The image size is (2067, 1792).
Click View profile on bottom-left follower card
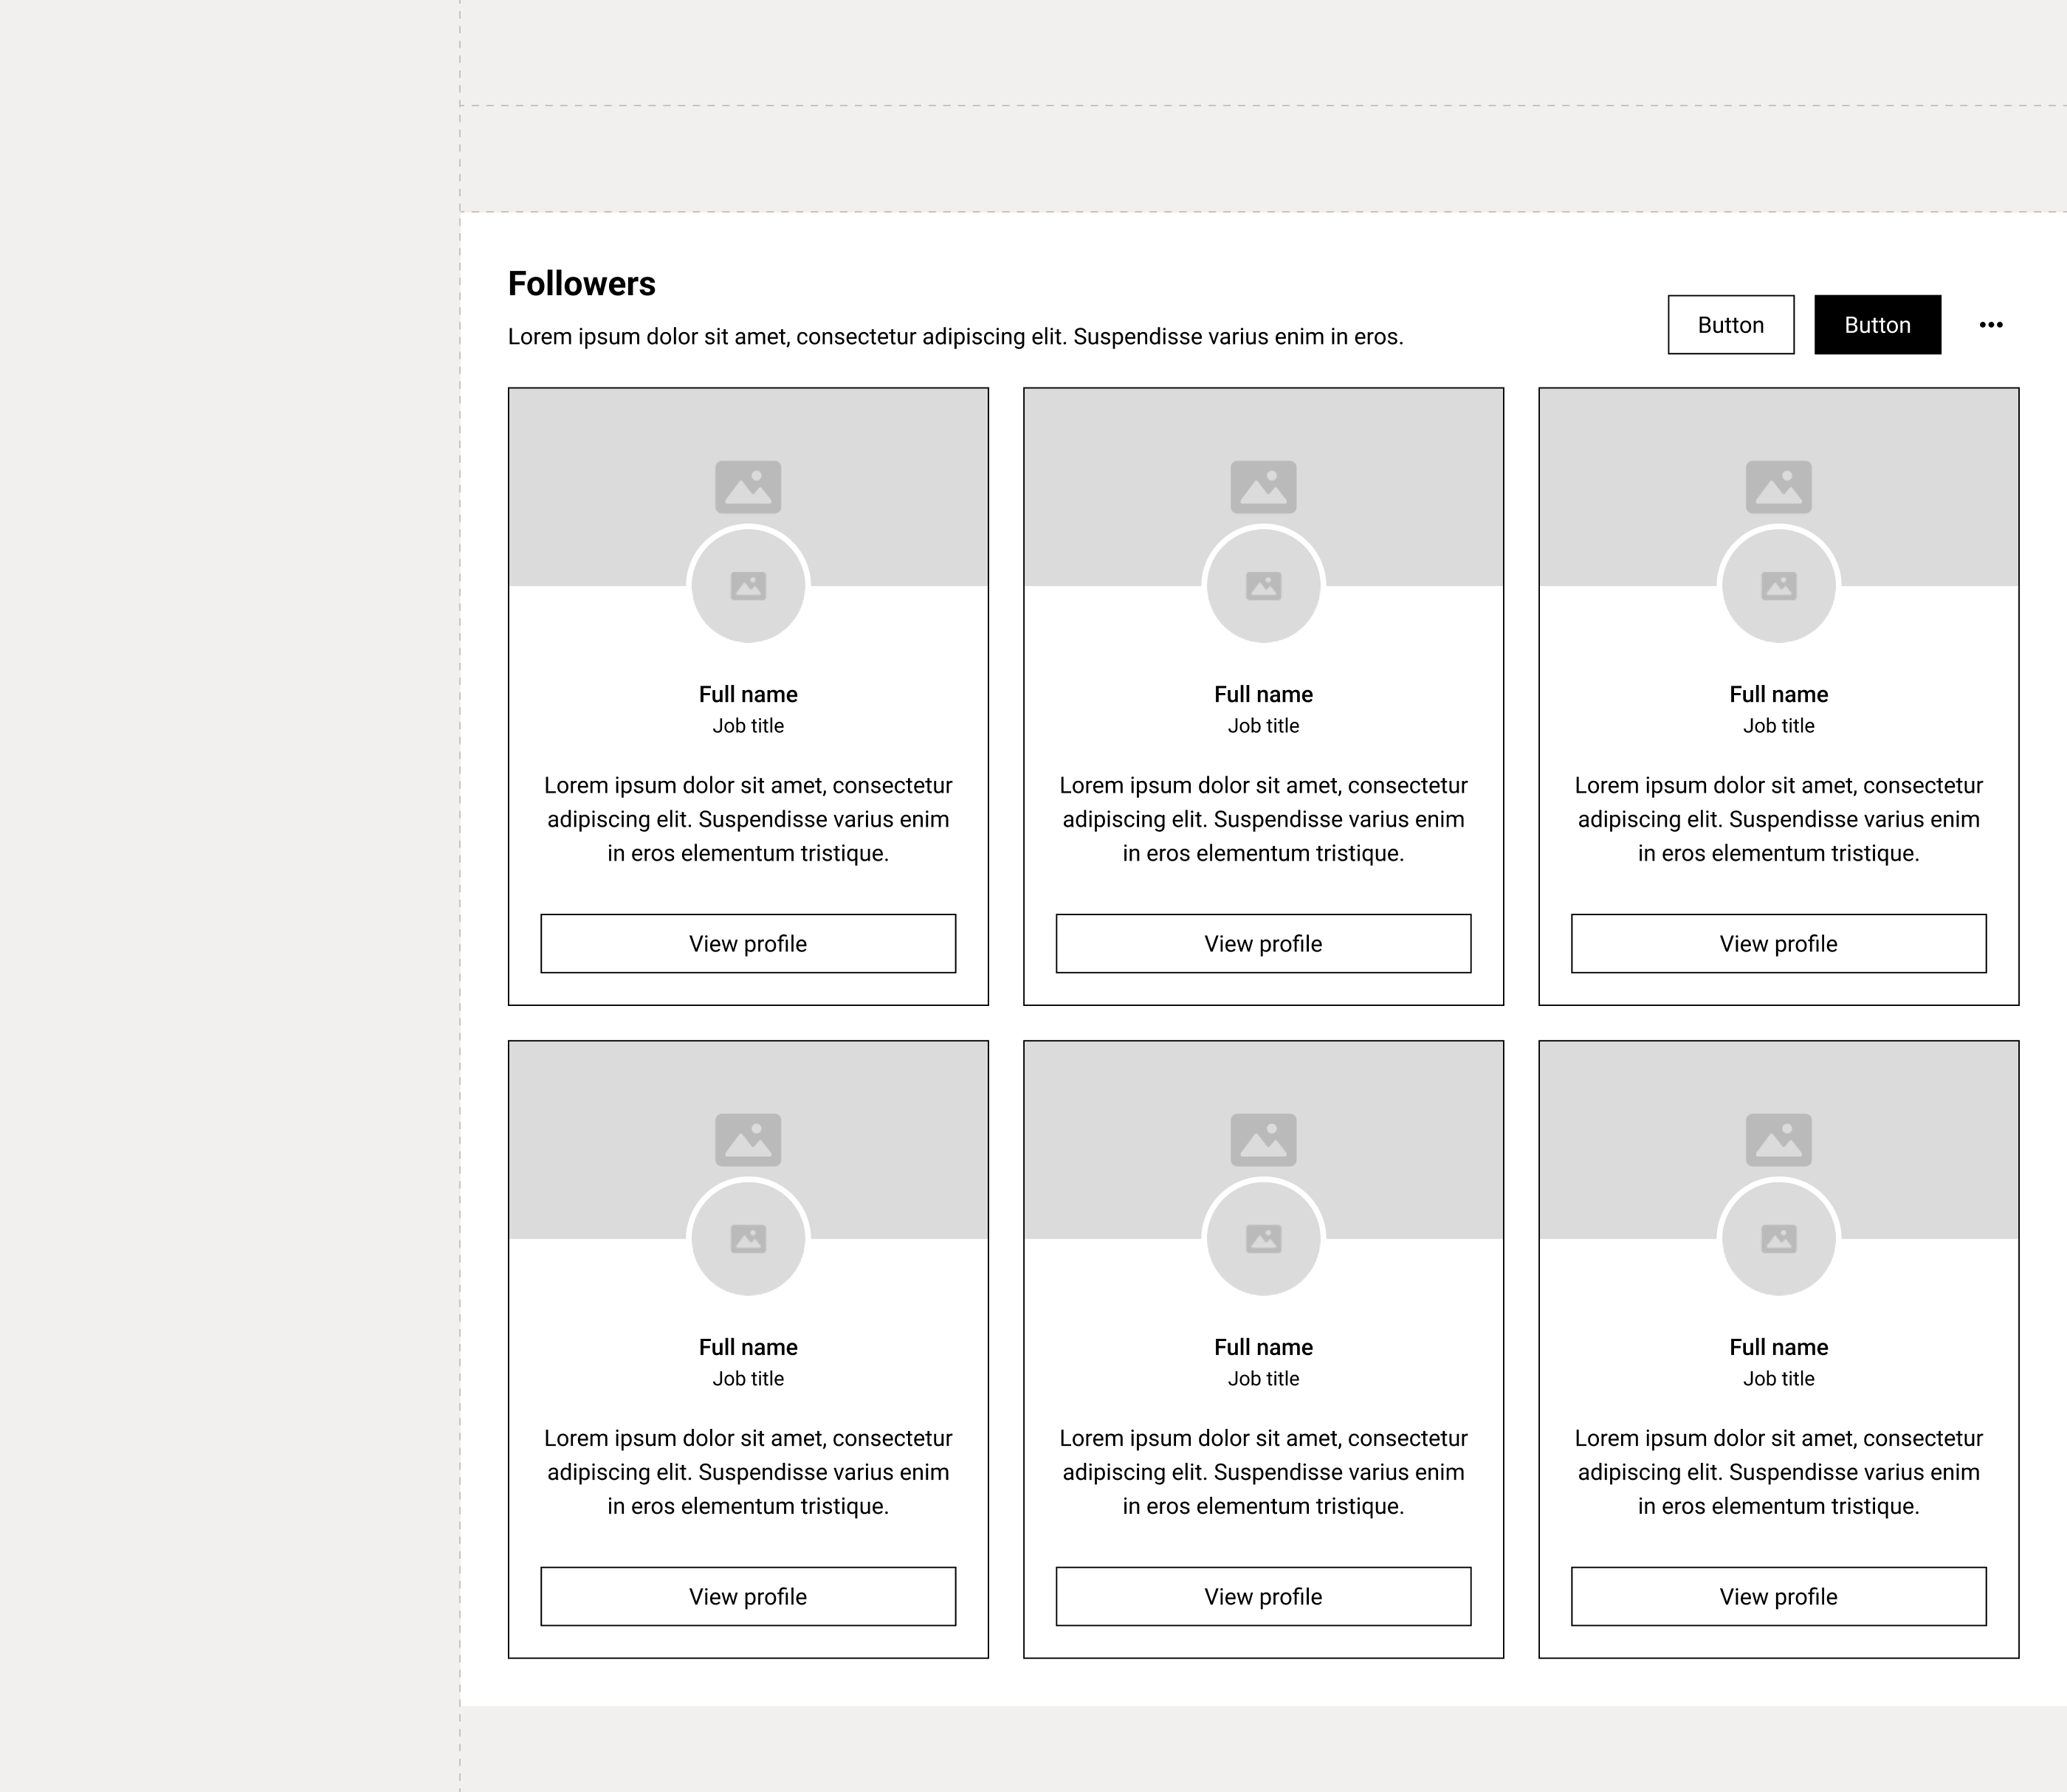(748, 1596)
